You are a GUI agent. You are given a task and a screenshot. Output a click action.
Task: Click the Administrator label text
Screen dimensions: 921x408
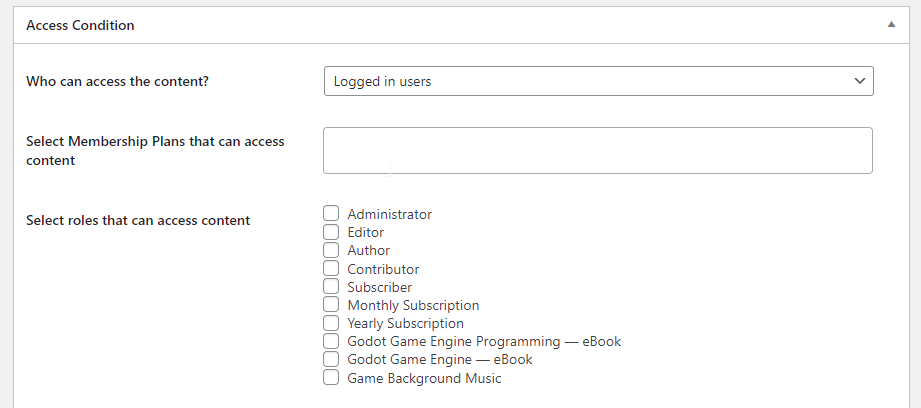(389, 214)
